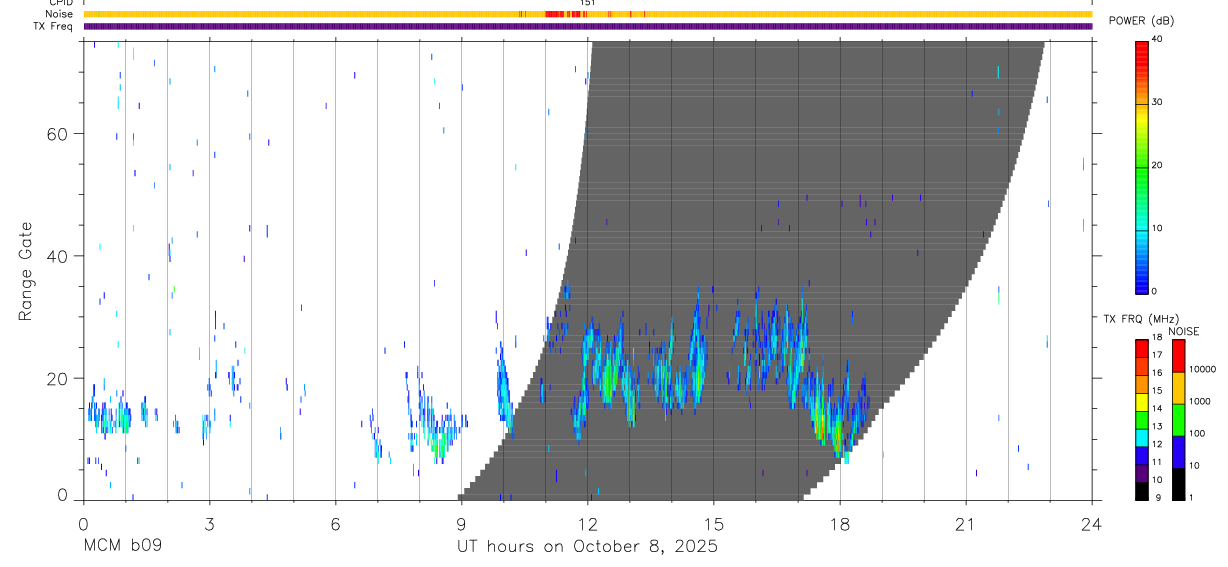
Task: Click the purple TX Freq strip above plot
Action: pos(587,26)
